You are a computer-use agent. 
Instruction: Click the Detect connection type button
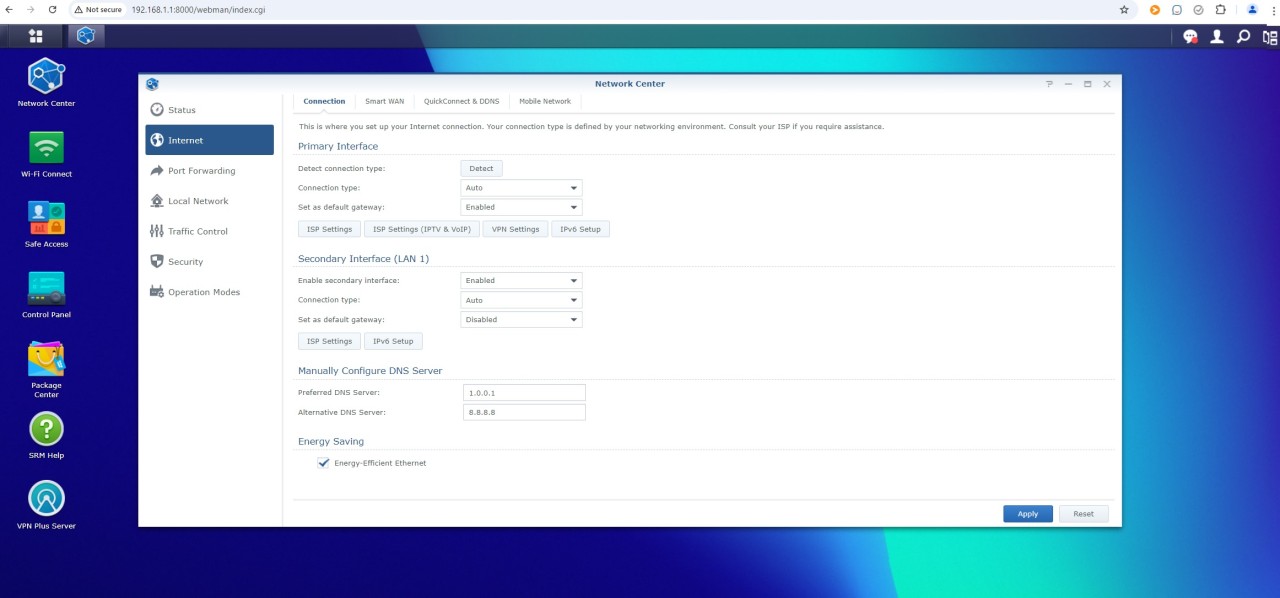[x=481, y=168]
